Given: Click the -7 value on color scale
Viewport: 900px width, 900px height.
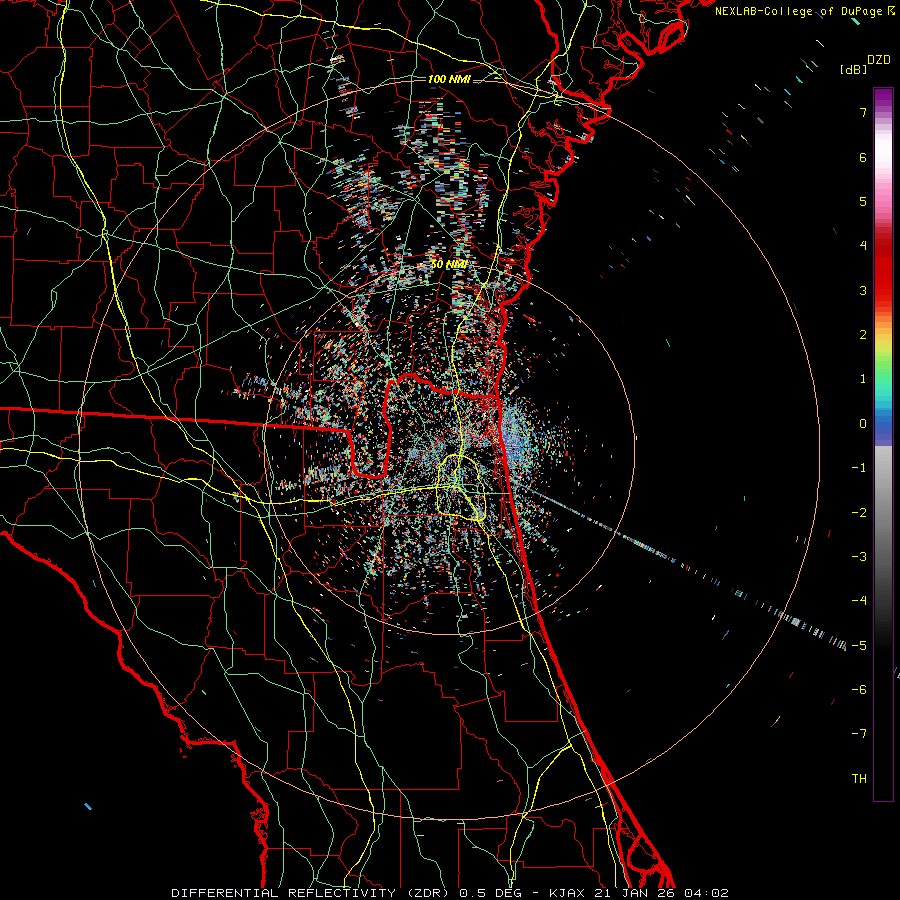Looking at the screenshot, I should coord(859,734).
